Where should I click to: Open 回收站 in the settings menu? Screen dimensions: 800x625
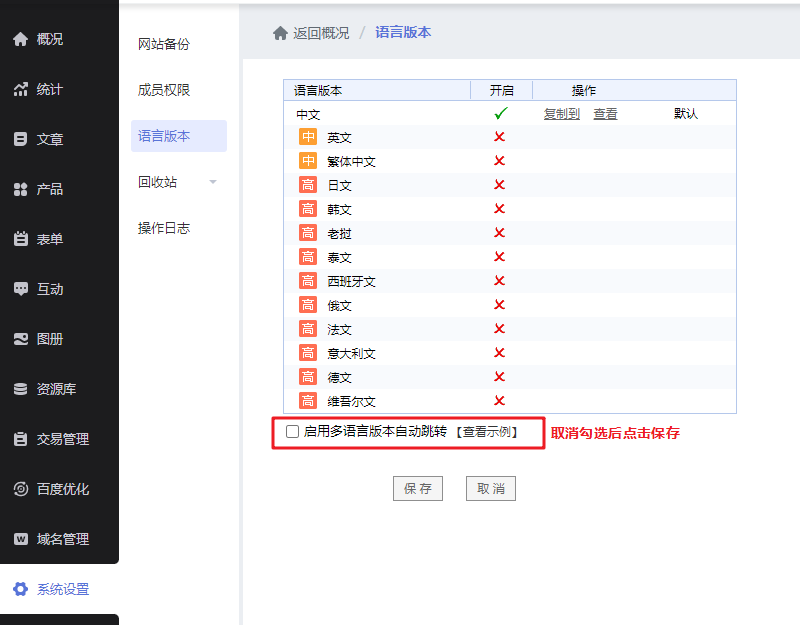157,182
